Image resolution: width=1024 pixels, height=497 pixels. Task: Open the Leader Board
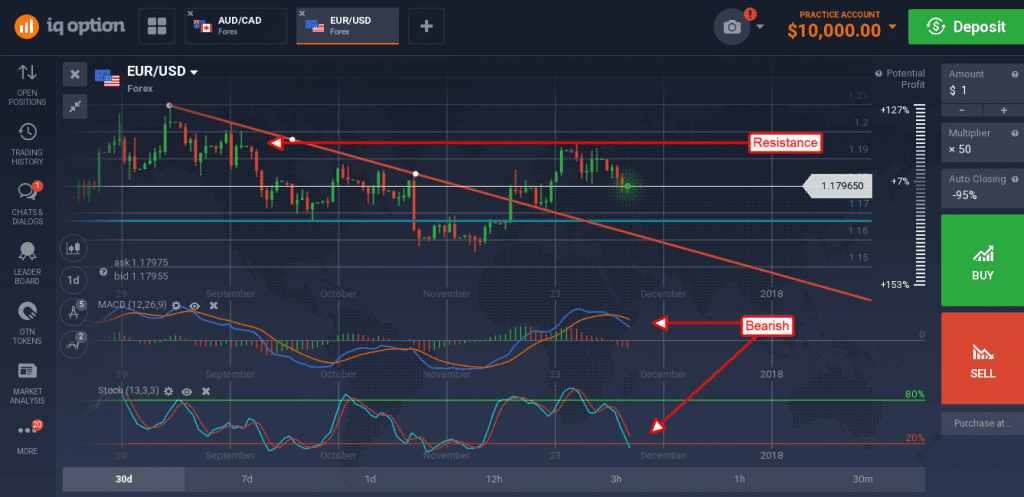pyautogui.click(x=27, y=263)
